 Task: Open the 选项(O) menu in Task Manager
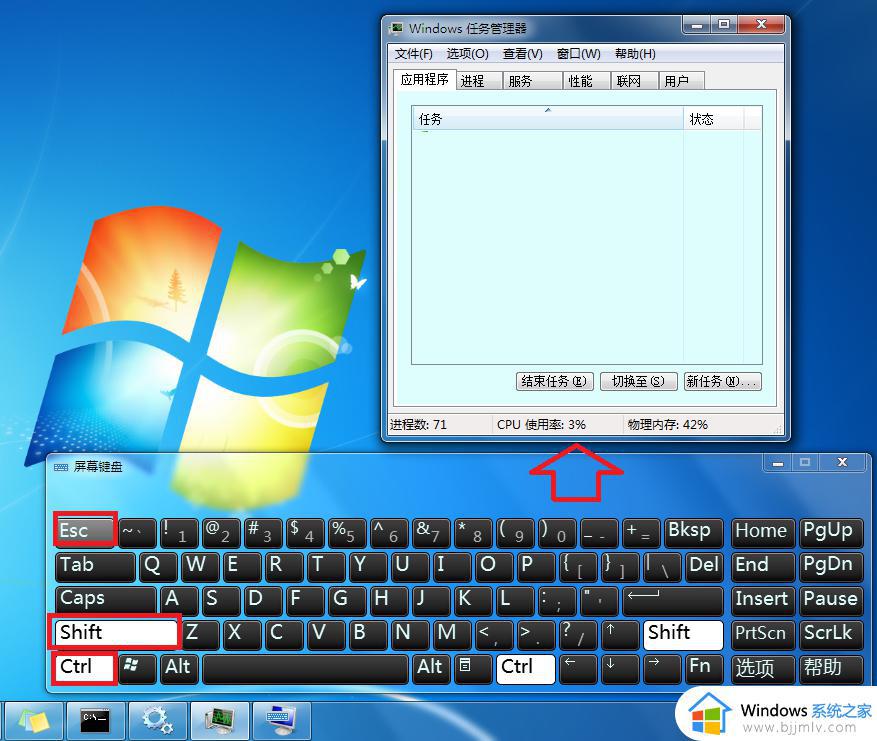(x=468, y=54)
